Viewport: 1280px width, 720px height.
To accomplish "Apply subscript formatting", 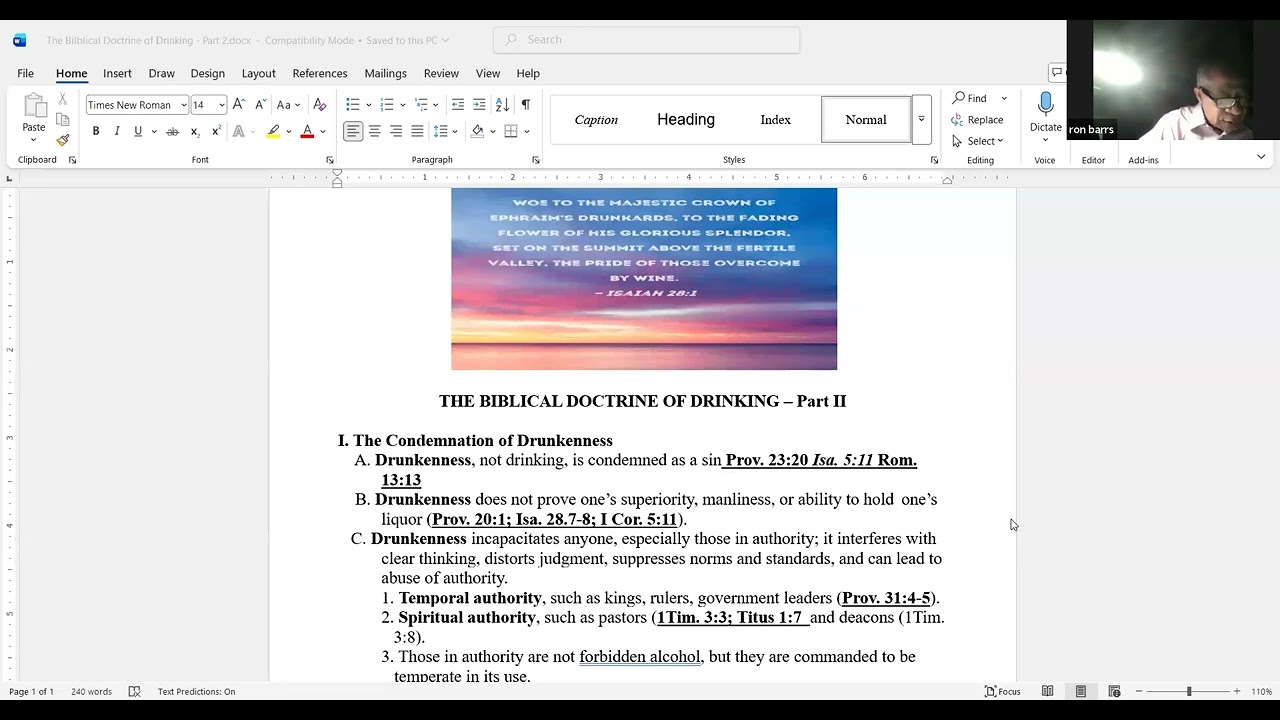I will 195,132.
